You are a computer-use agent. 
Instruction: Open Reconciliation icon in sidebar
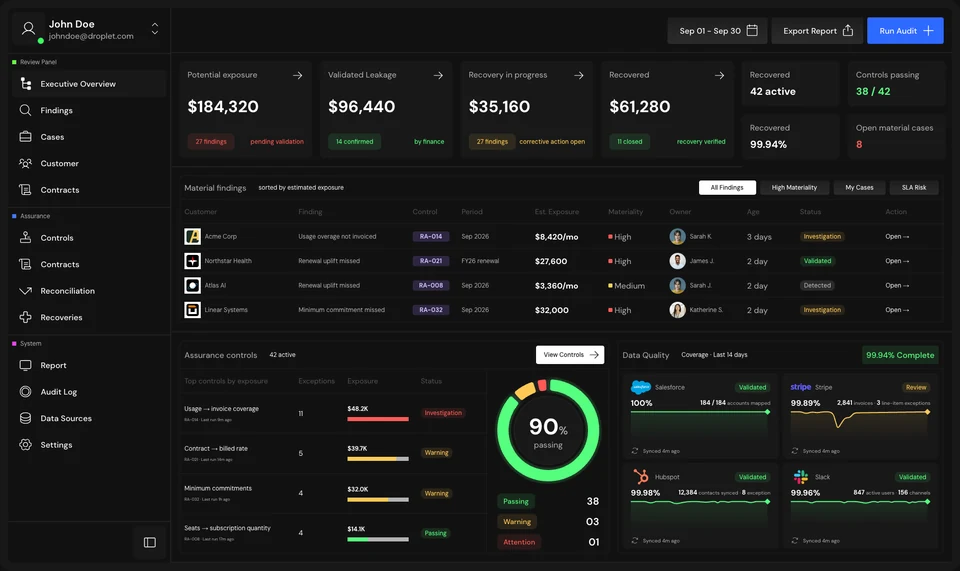point(25,291)
